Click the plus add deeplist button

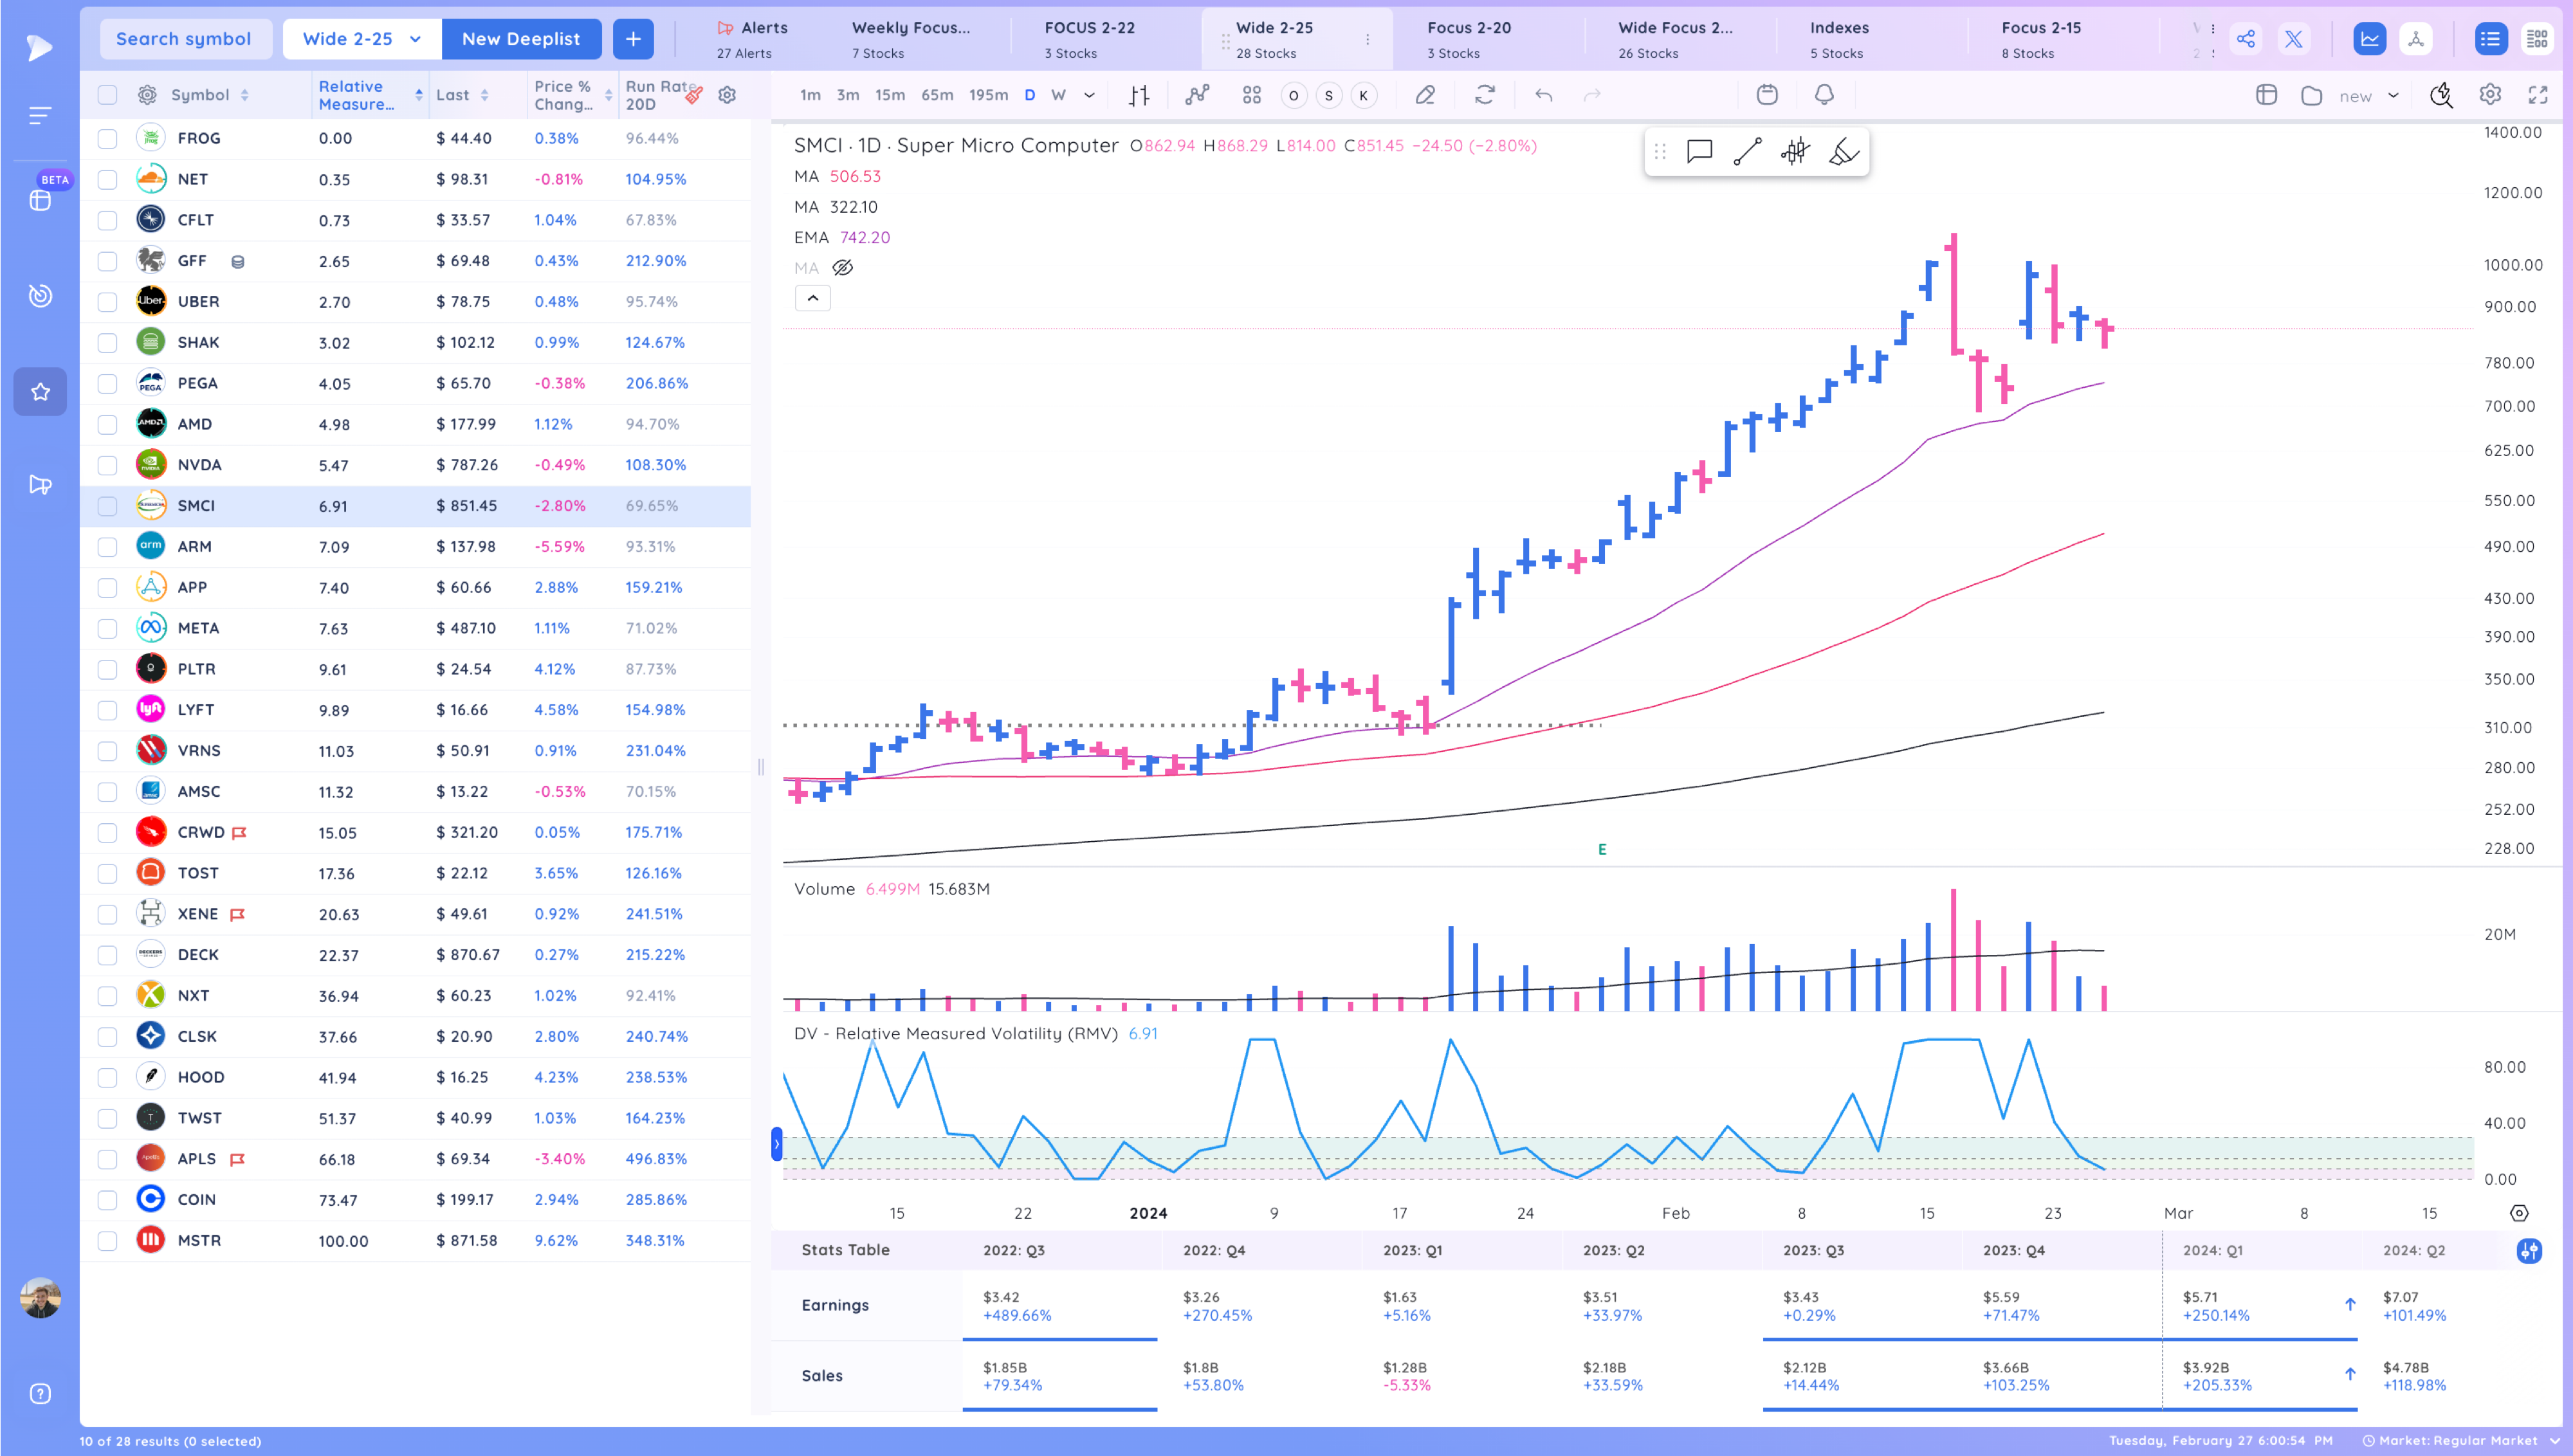coord(633,39)
